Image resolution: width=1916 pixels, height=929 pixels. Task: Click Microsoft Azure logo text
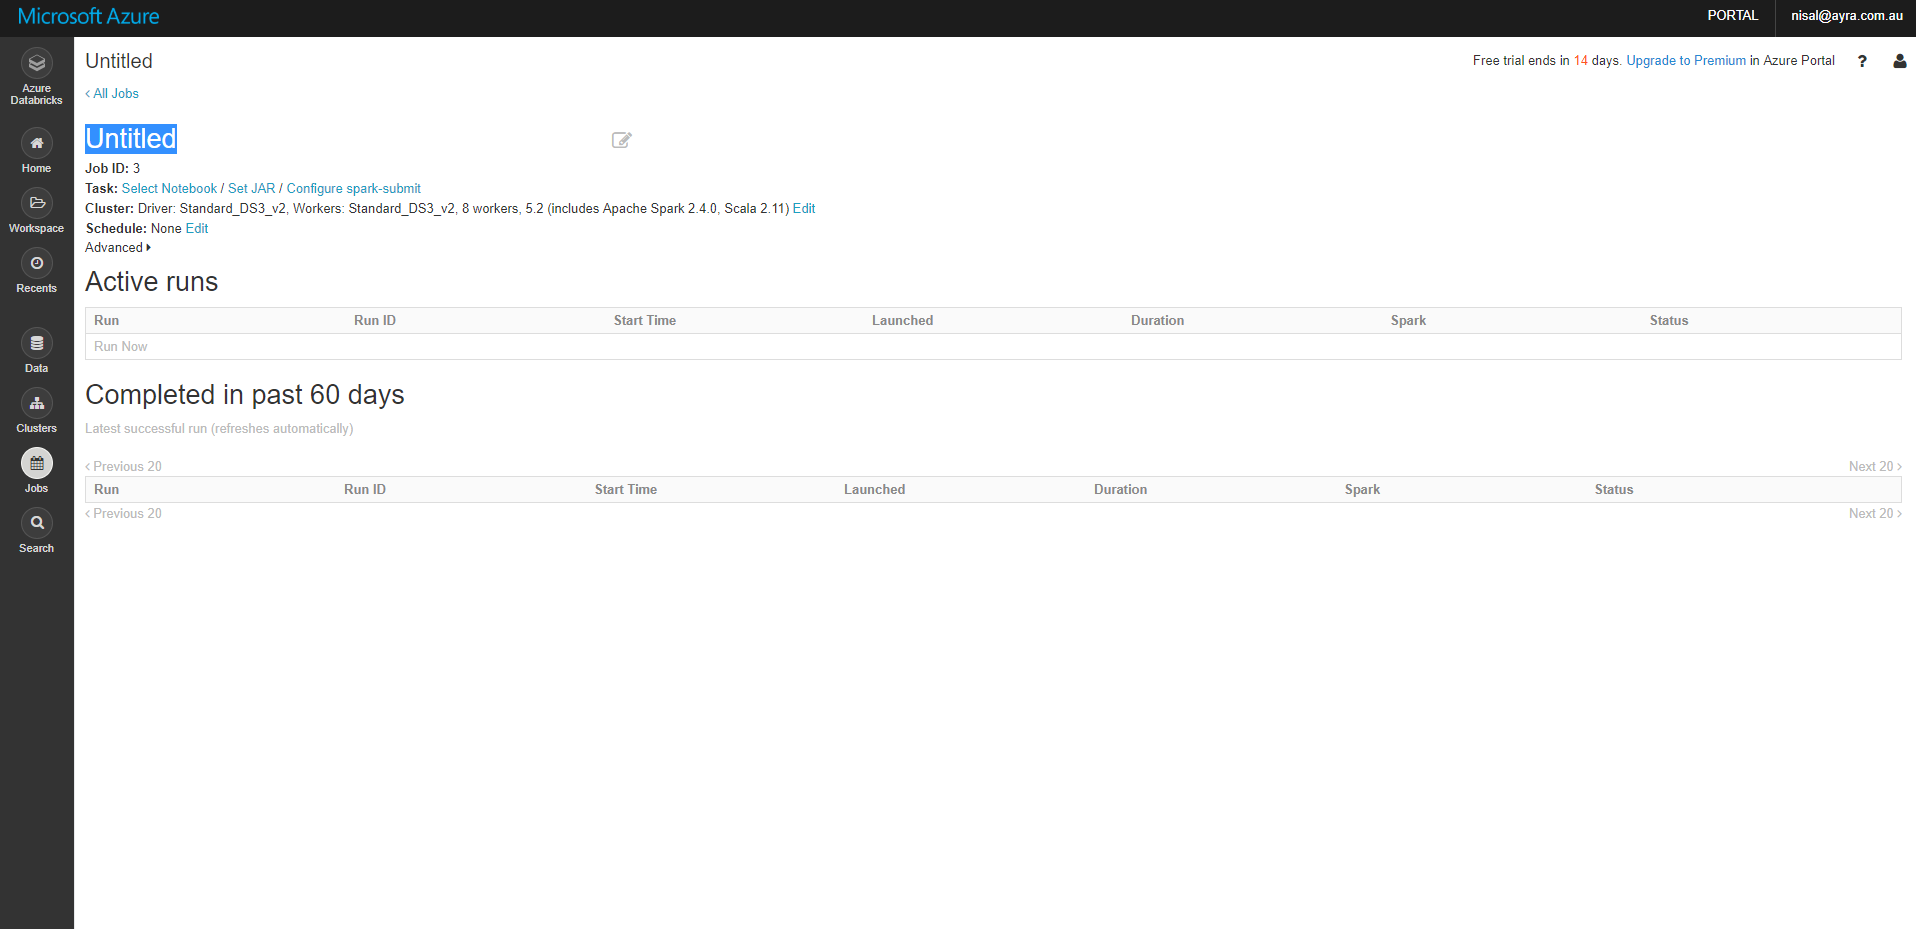coord(89,16)
